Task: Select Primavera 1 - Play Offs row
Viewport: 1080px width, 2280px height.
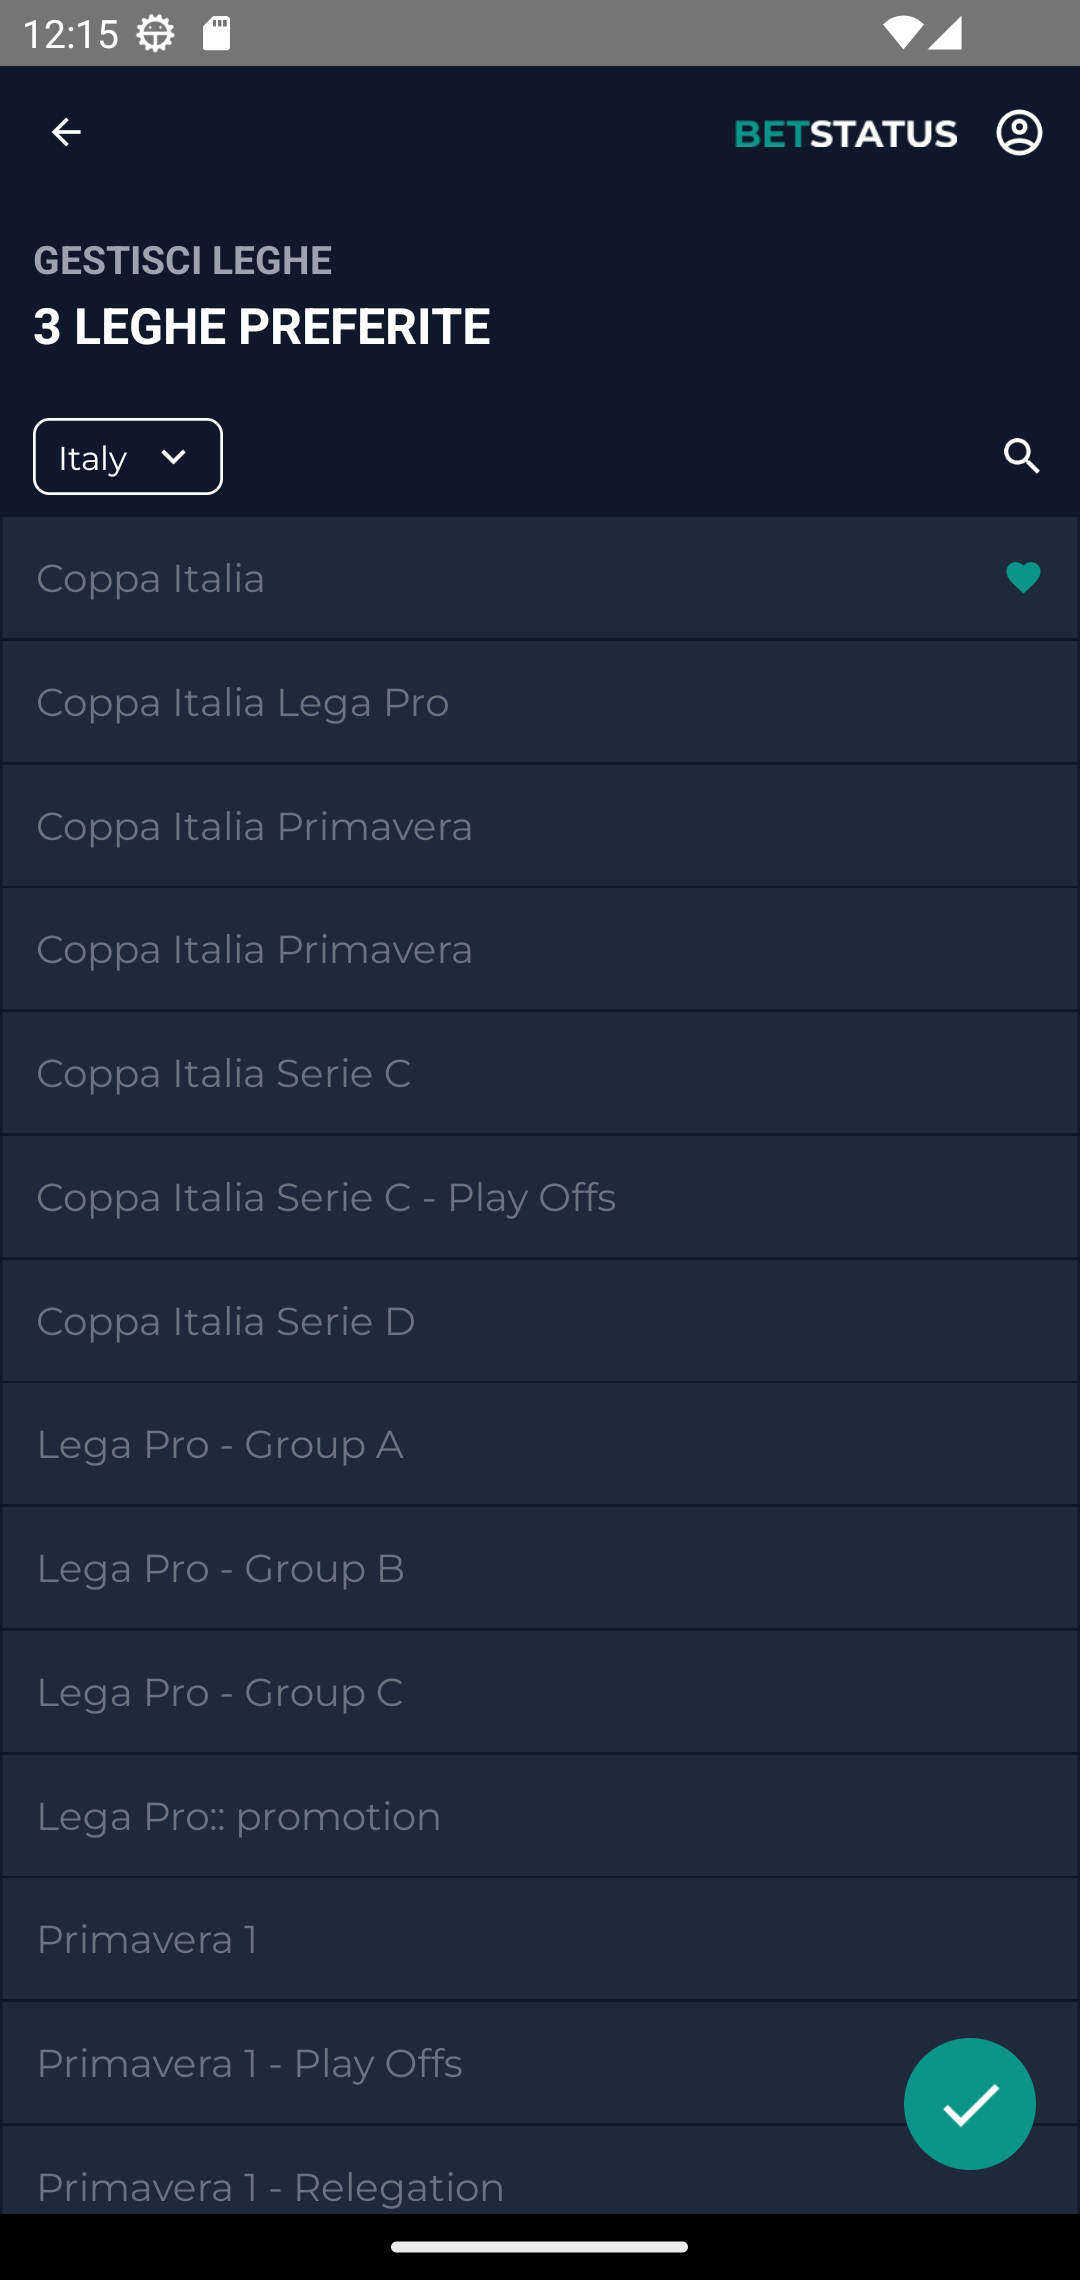Action: tap(540, 2063)
